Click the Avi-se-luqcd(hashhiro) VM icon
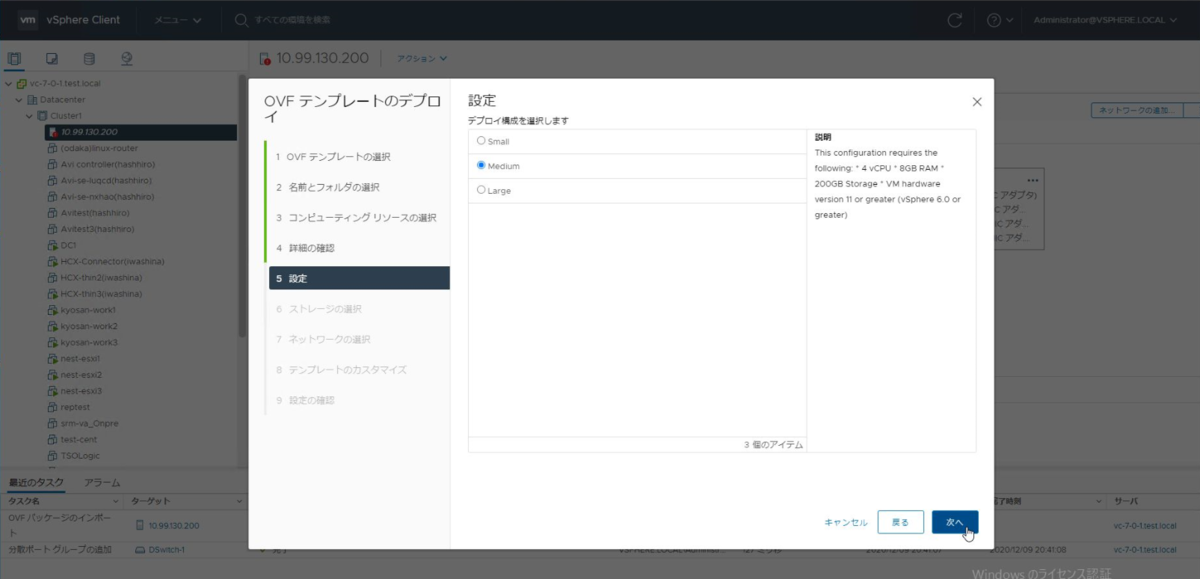The width and height of the screenshot is (1200, 579). (x=53, y=180)
